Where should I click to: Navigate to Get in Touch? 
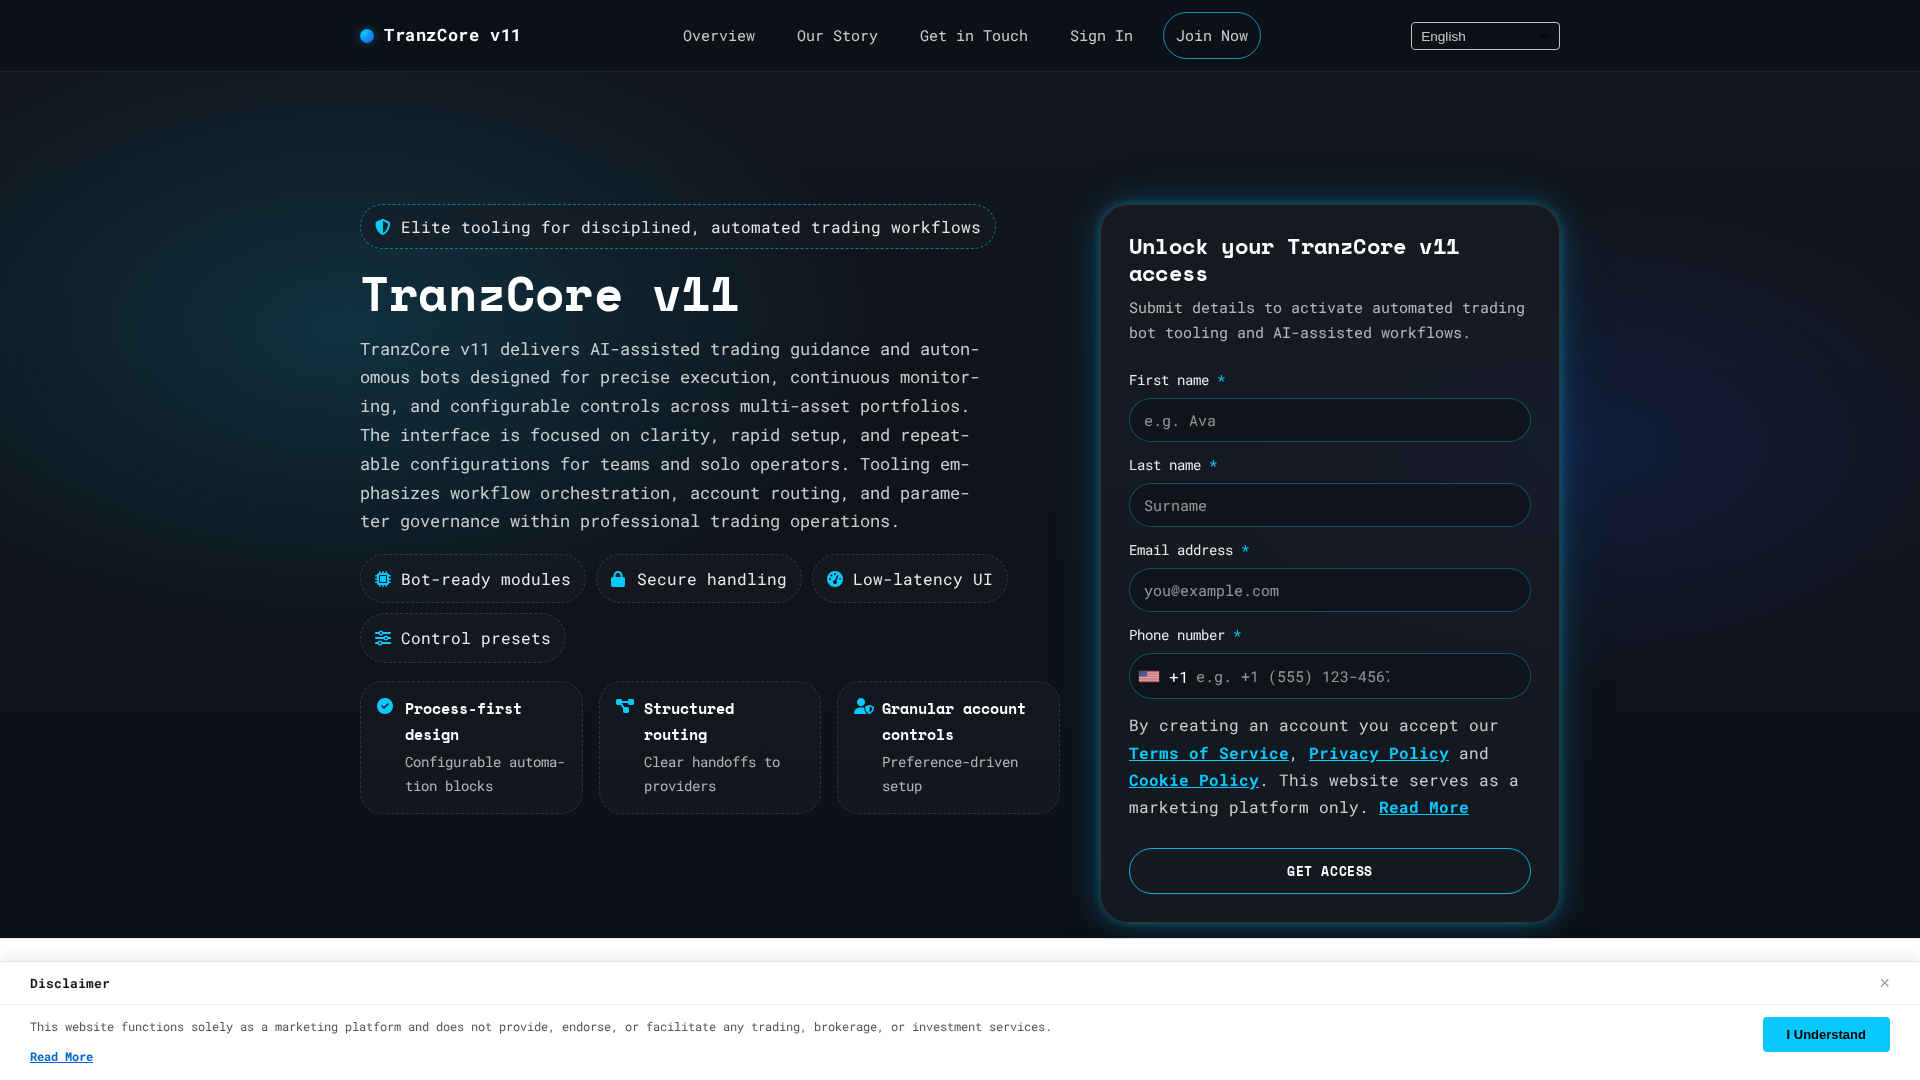[974, 36]
